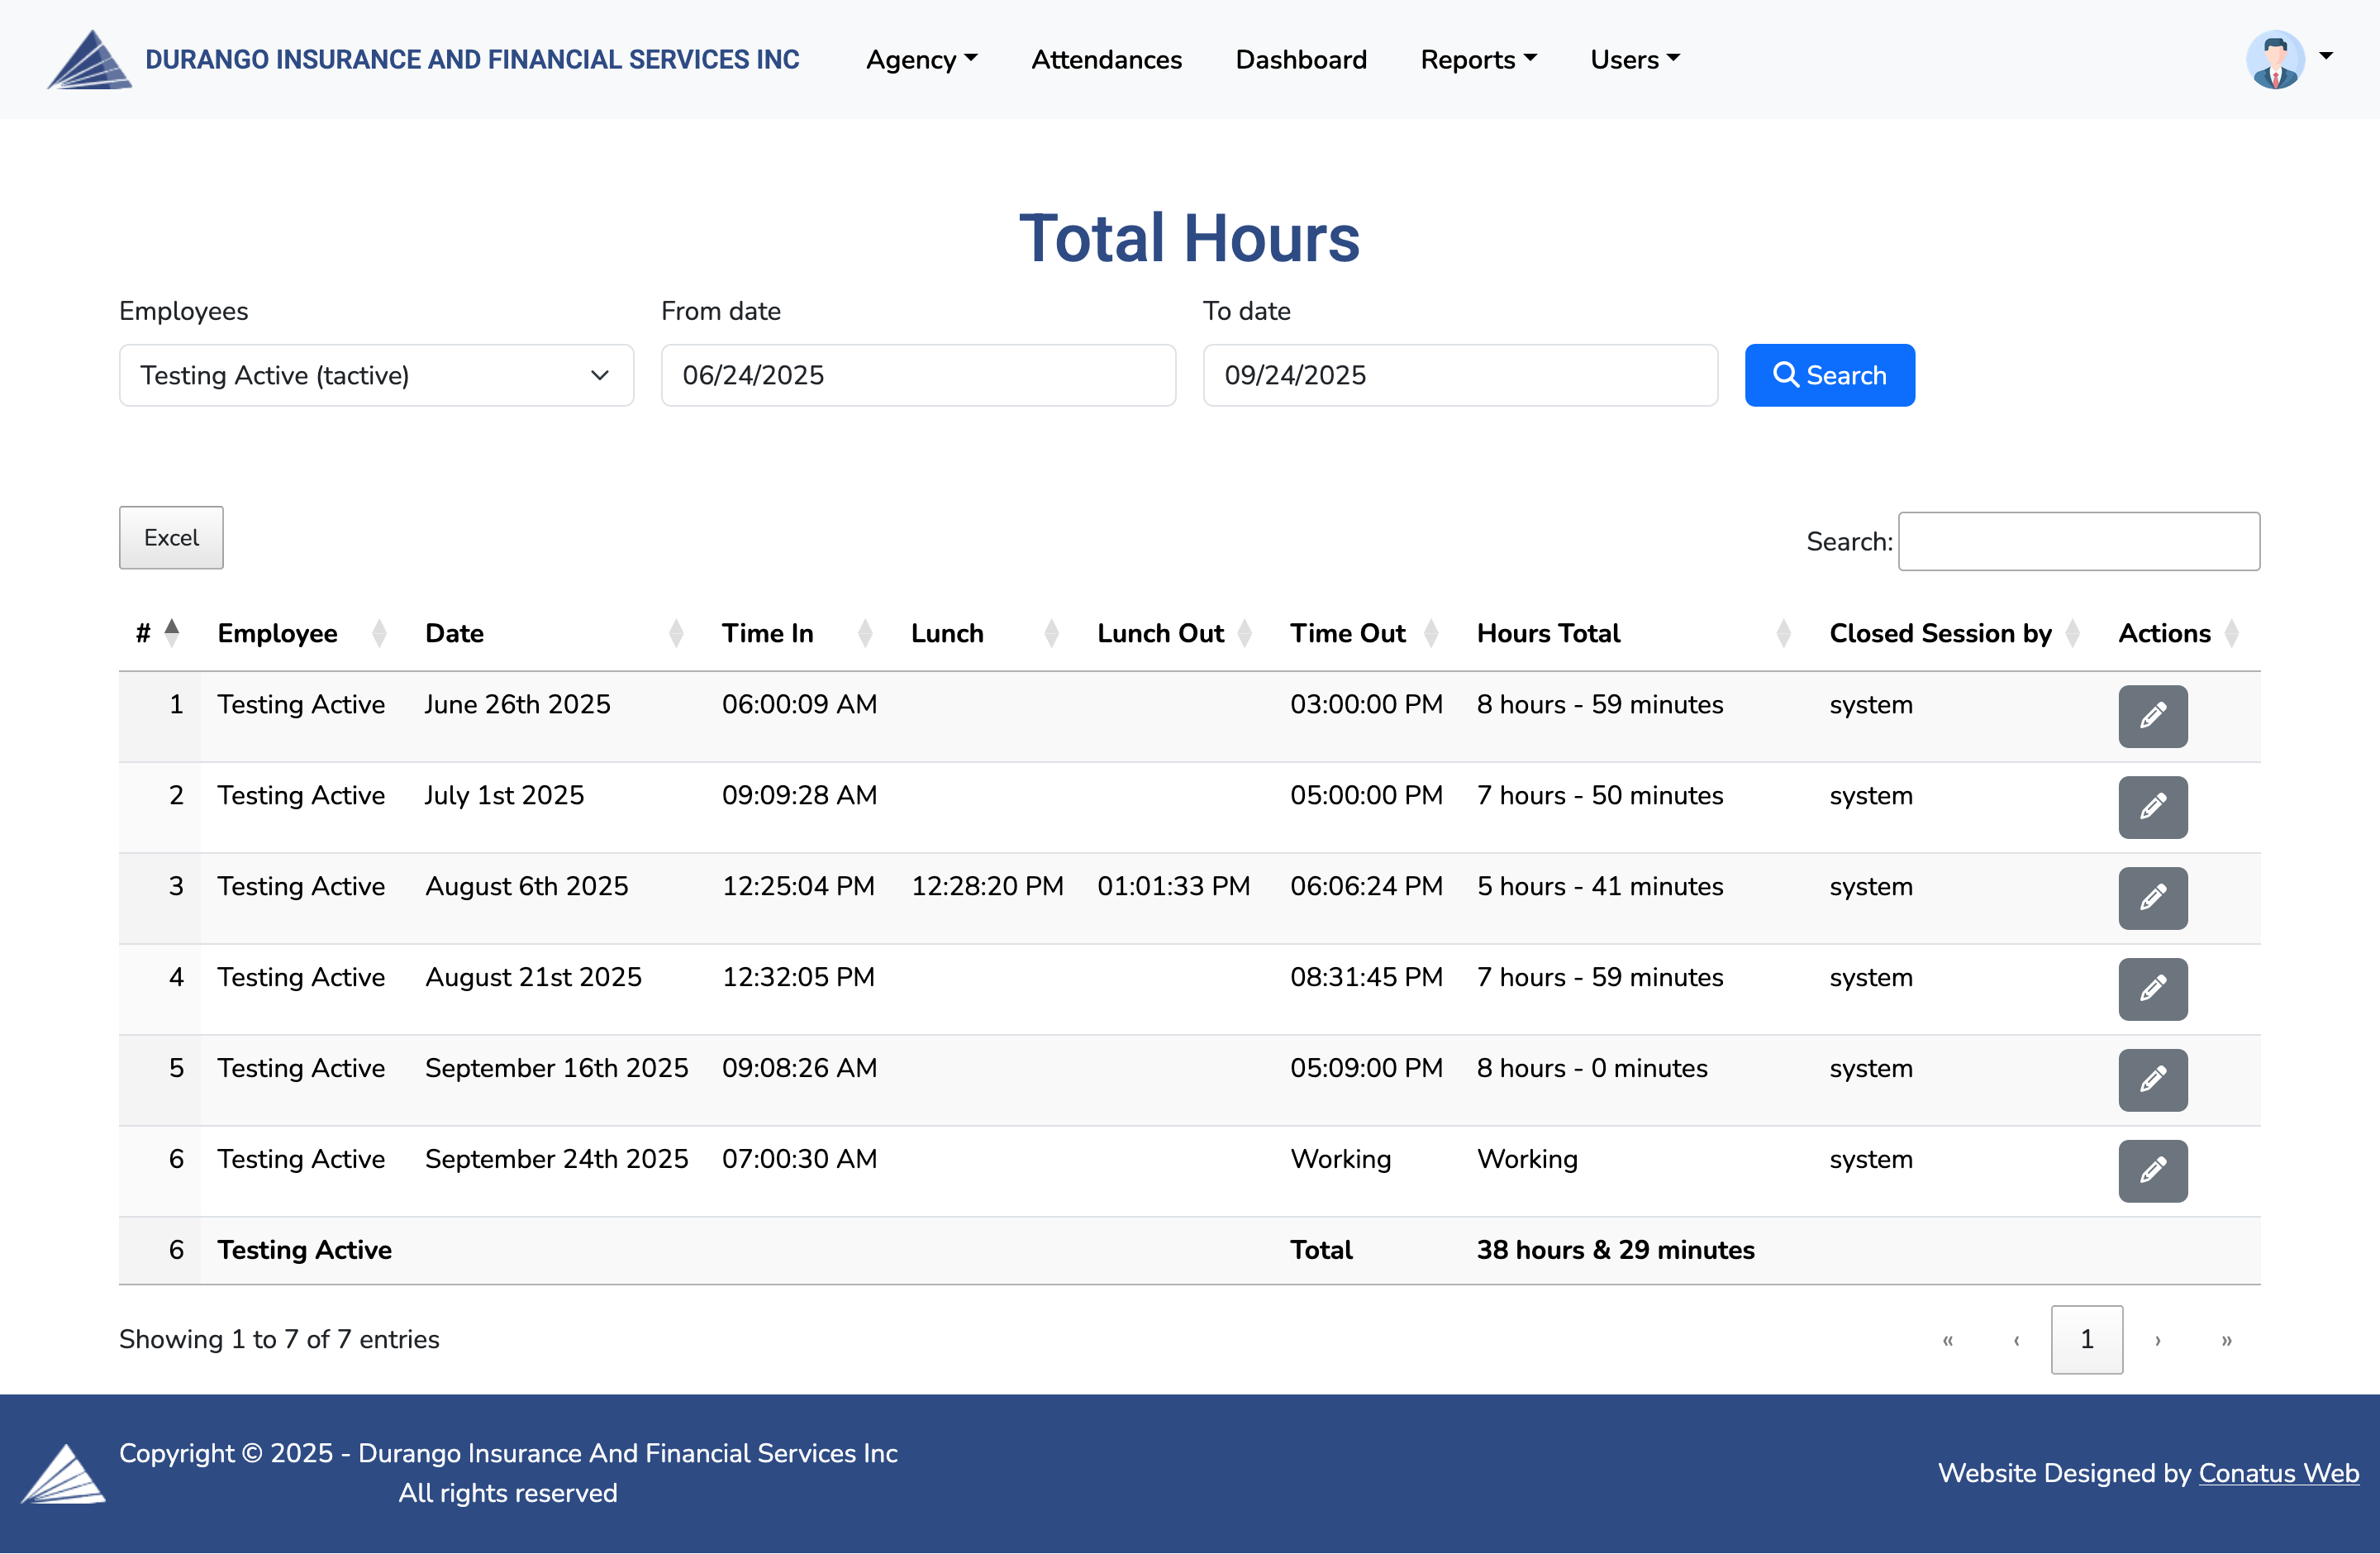Go to the Attendances page
This screenshot has height=1554, width=2380.
pos(1106,60)
